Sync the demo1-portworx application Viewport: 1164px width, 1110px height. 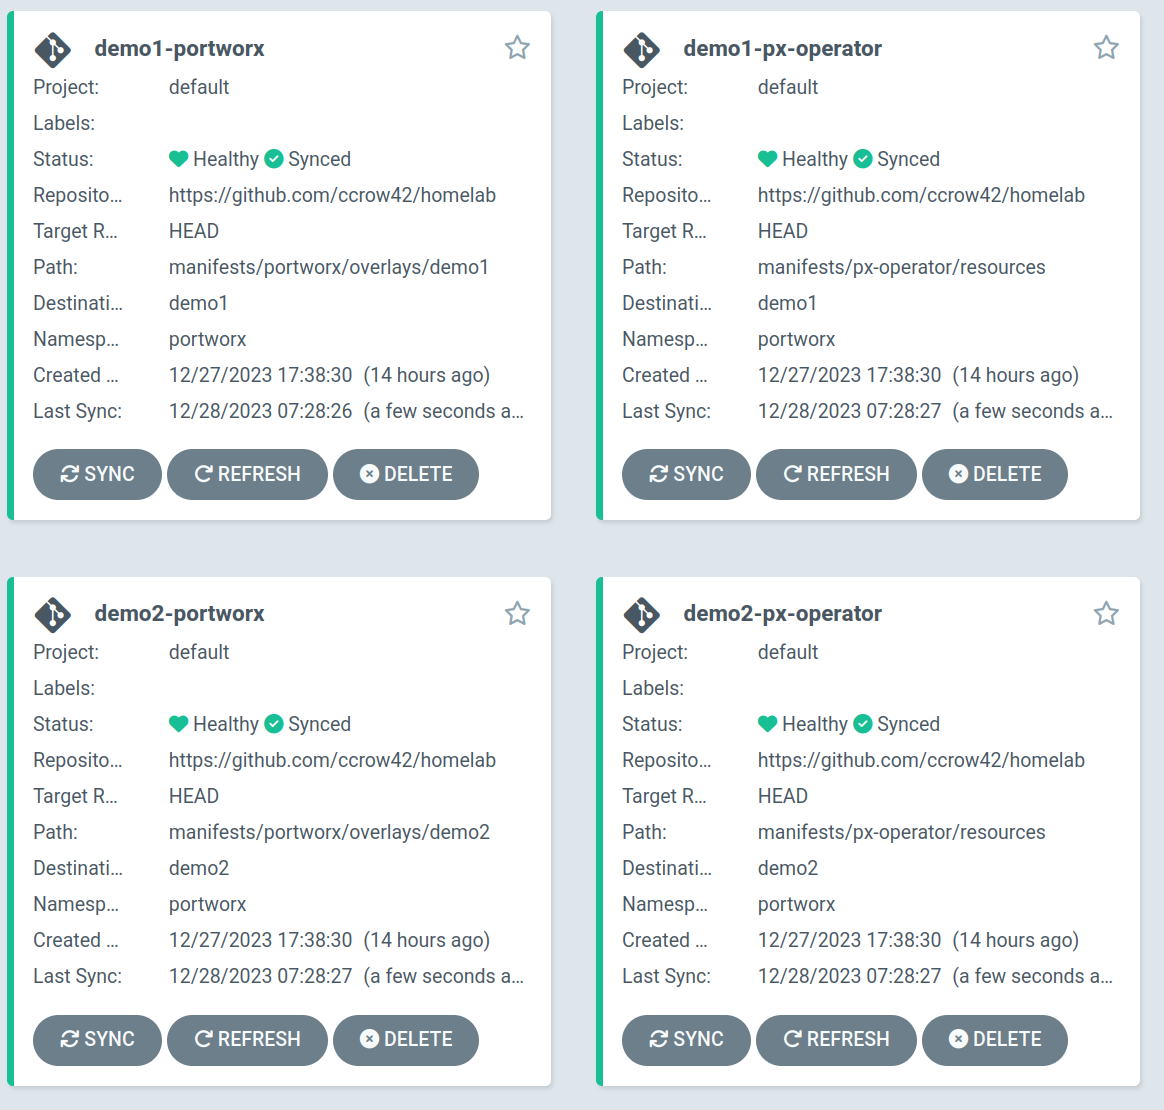[97, 474]
